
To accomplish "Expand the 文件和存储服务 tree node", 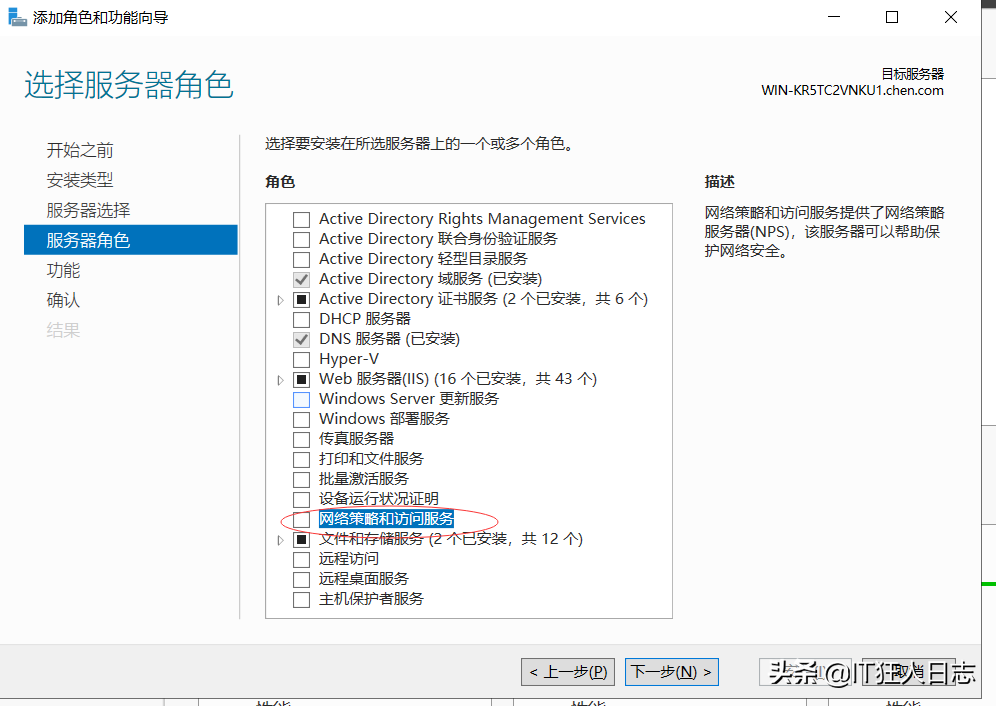I will pyautogui.click(x=280, y=540).
